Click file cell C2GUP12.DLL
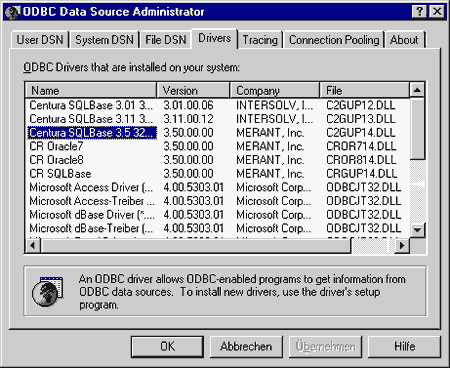Viewport: 450px width, 368px height. point(361,105)
